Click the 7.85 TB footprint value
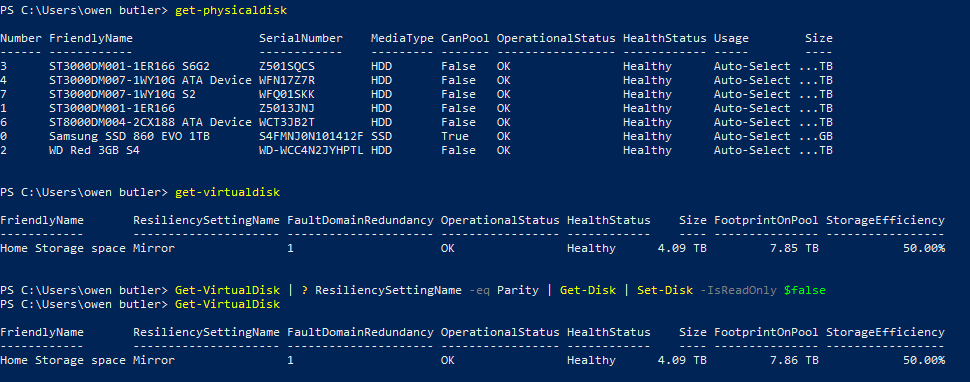The image size is (970, 382). click(794, 248)
